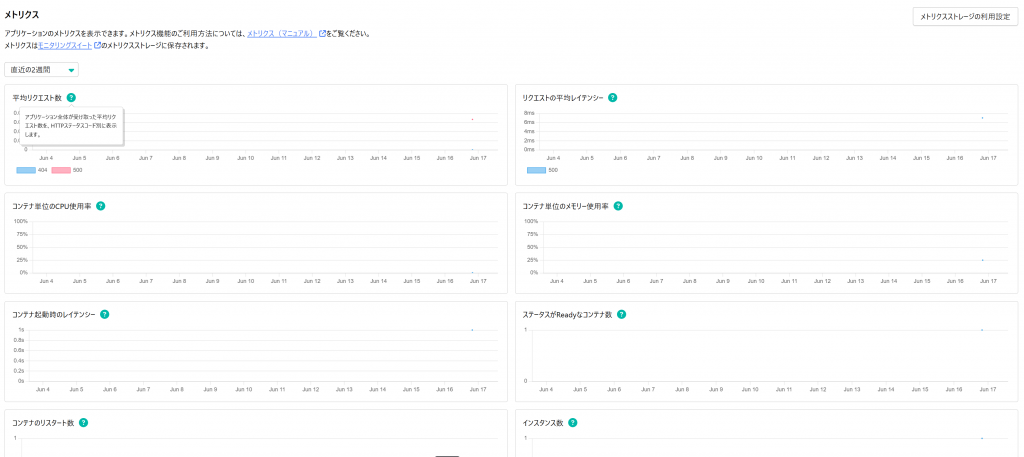This screenshot has height=457, width=1024.
Task: Click the tooltip text about HTTPステータスコード
Action: pyautogui.click(x=72, y=125)
